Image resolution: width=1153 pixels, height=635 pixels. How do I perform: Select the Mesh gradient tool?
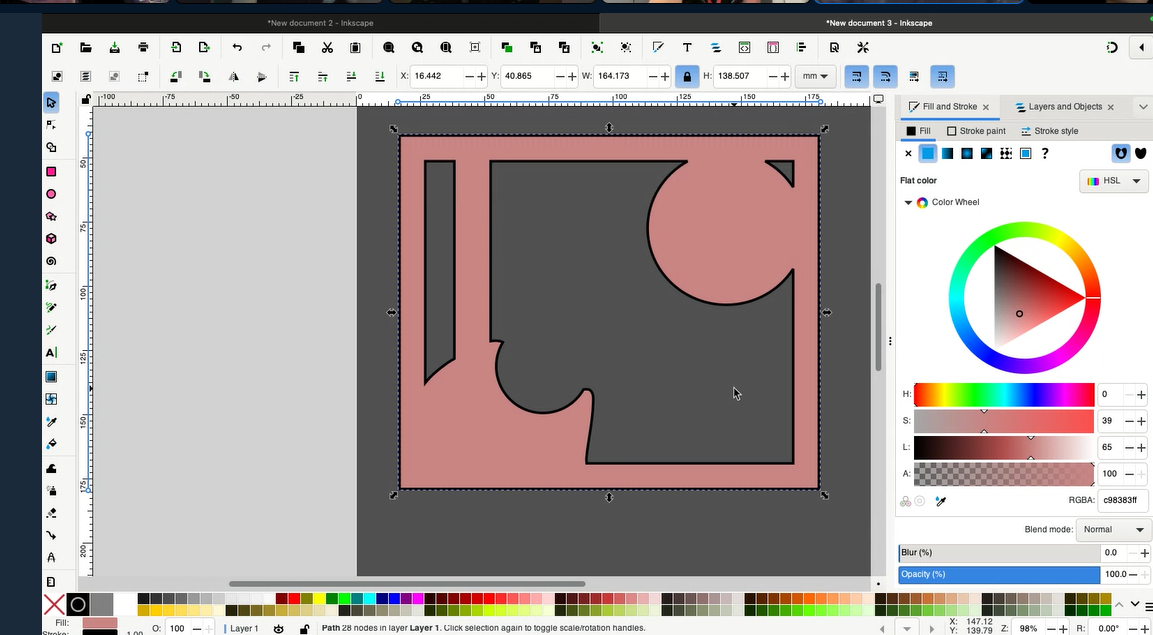51,399
